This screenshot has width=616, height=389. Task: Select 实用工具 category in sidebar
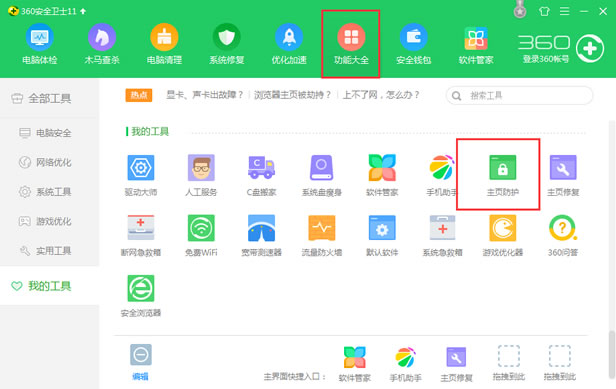50,251
